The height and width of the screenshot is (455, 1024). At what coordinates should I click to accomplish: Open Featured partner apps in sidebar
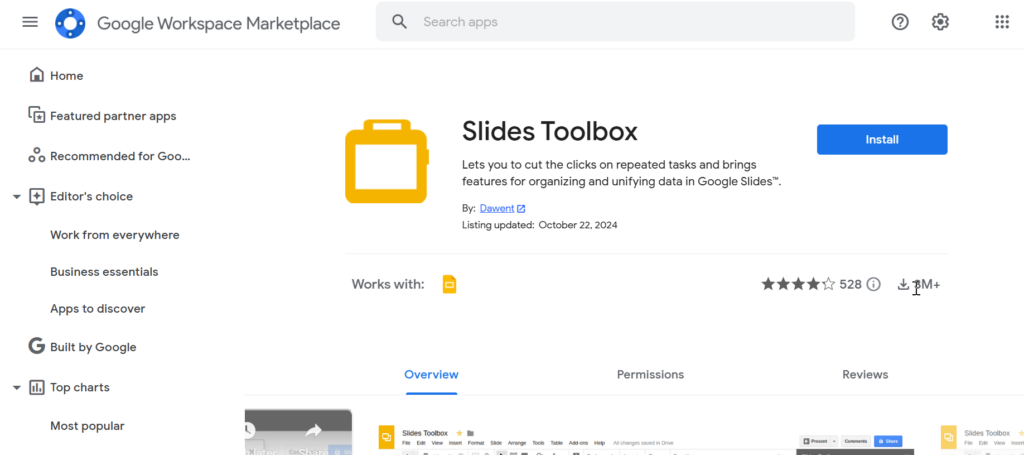(x=112, y=116)
